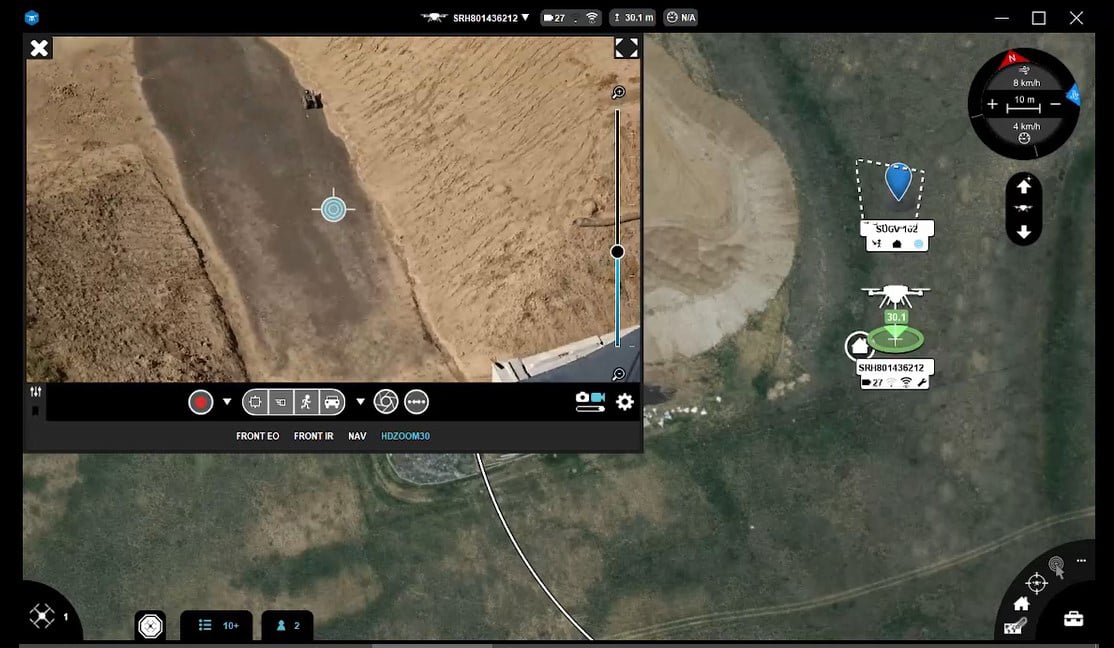
Task: Click the crosshair center-on-target icon
Action: pos(1037,583)
